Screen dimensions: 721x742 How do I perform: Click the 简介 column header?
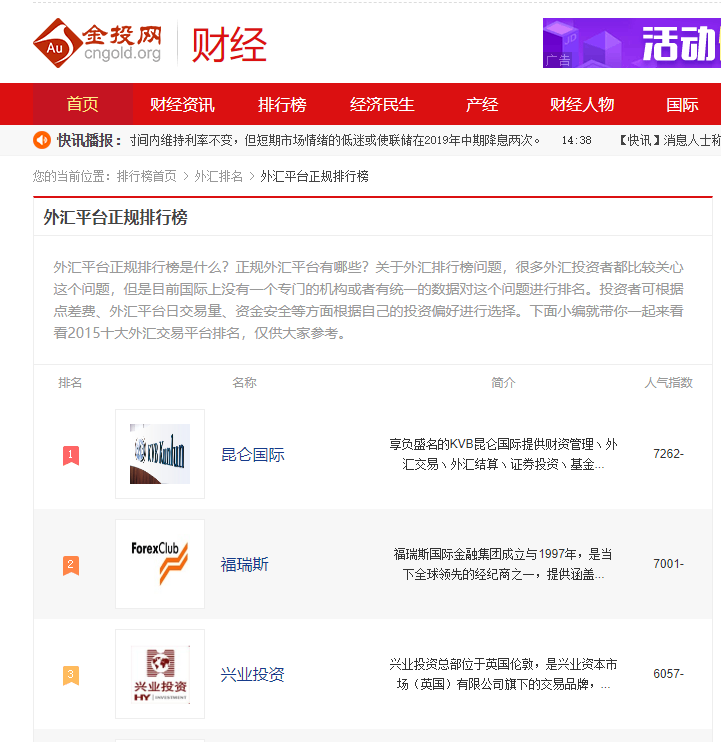[503, 382]
